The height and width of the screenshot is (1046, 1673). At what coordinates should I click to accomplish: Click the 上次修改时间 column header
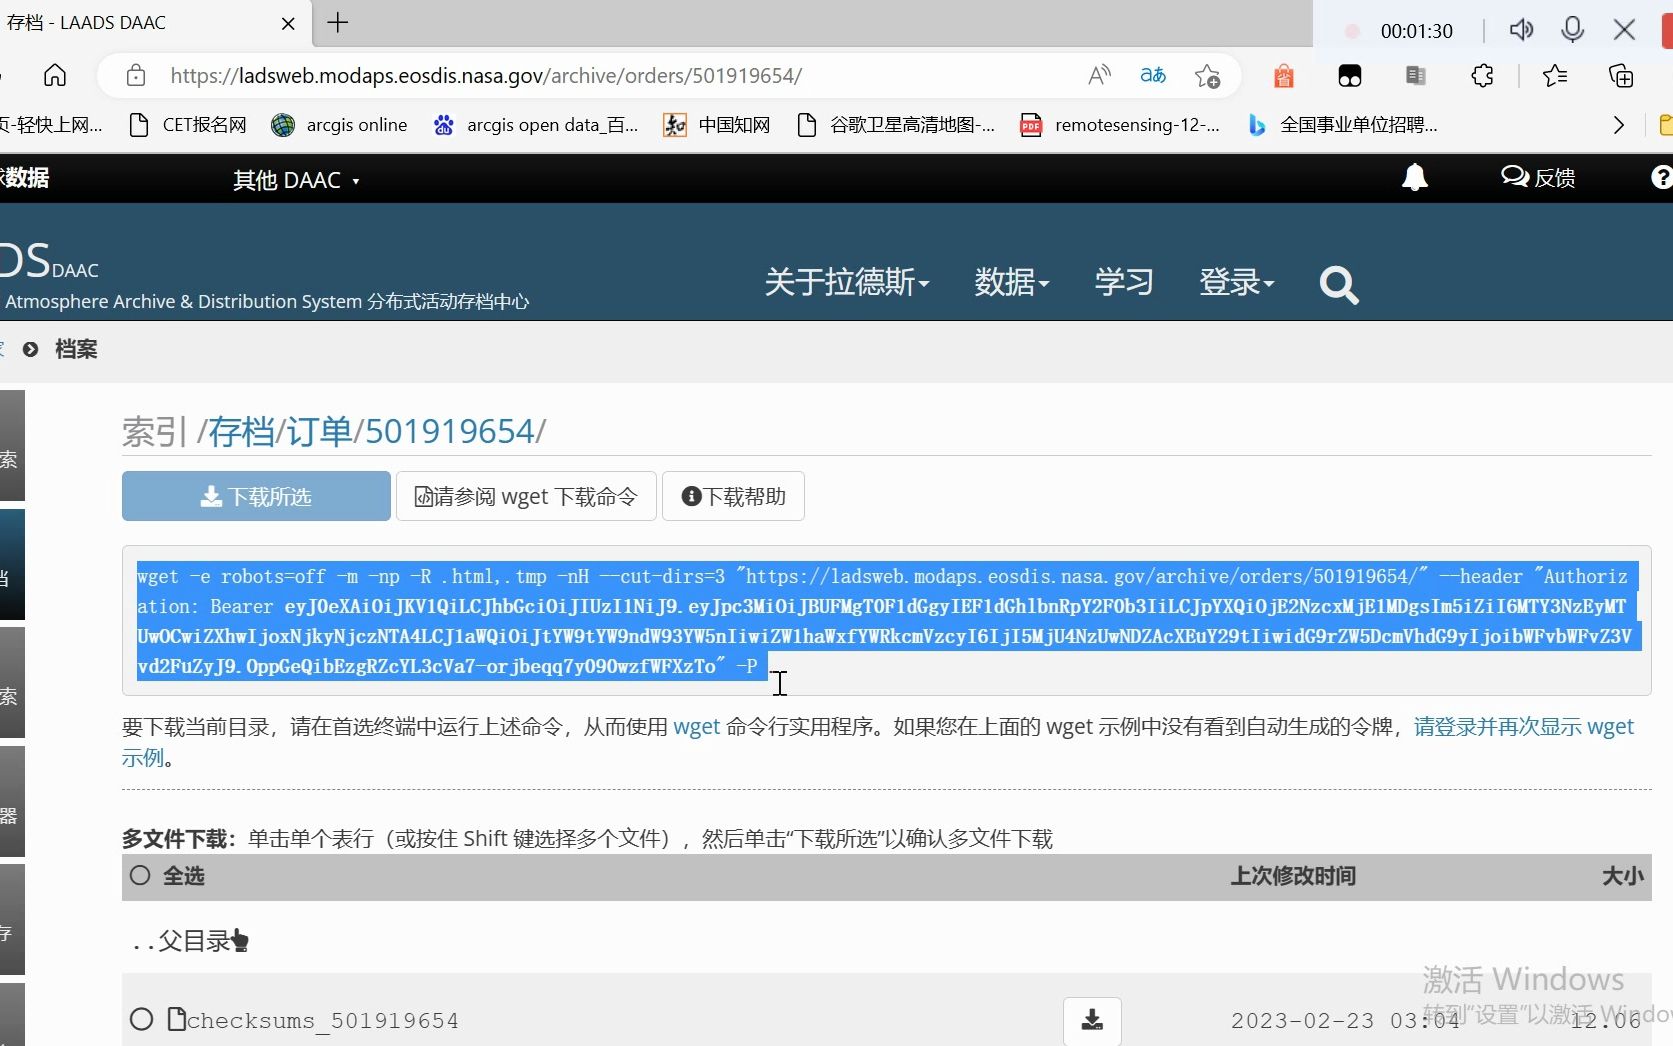pyautogui.click(x=1293, y=876)
